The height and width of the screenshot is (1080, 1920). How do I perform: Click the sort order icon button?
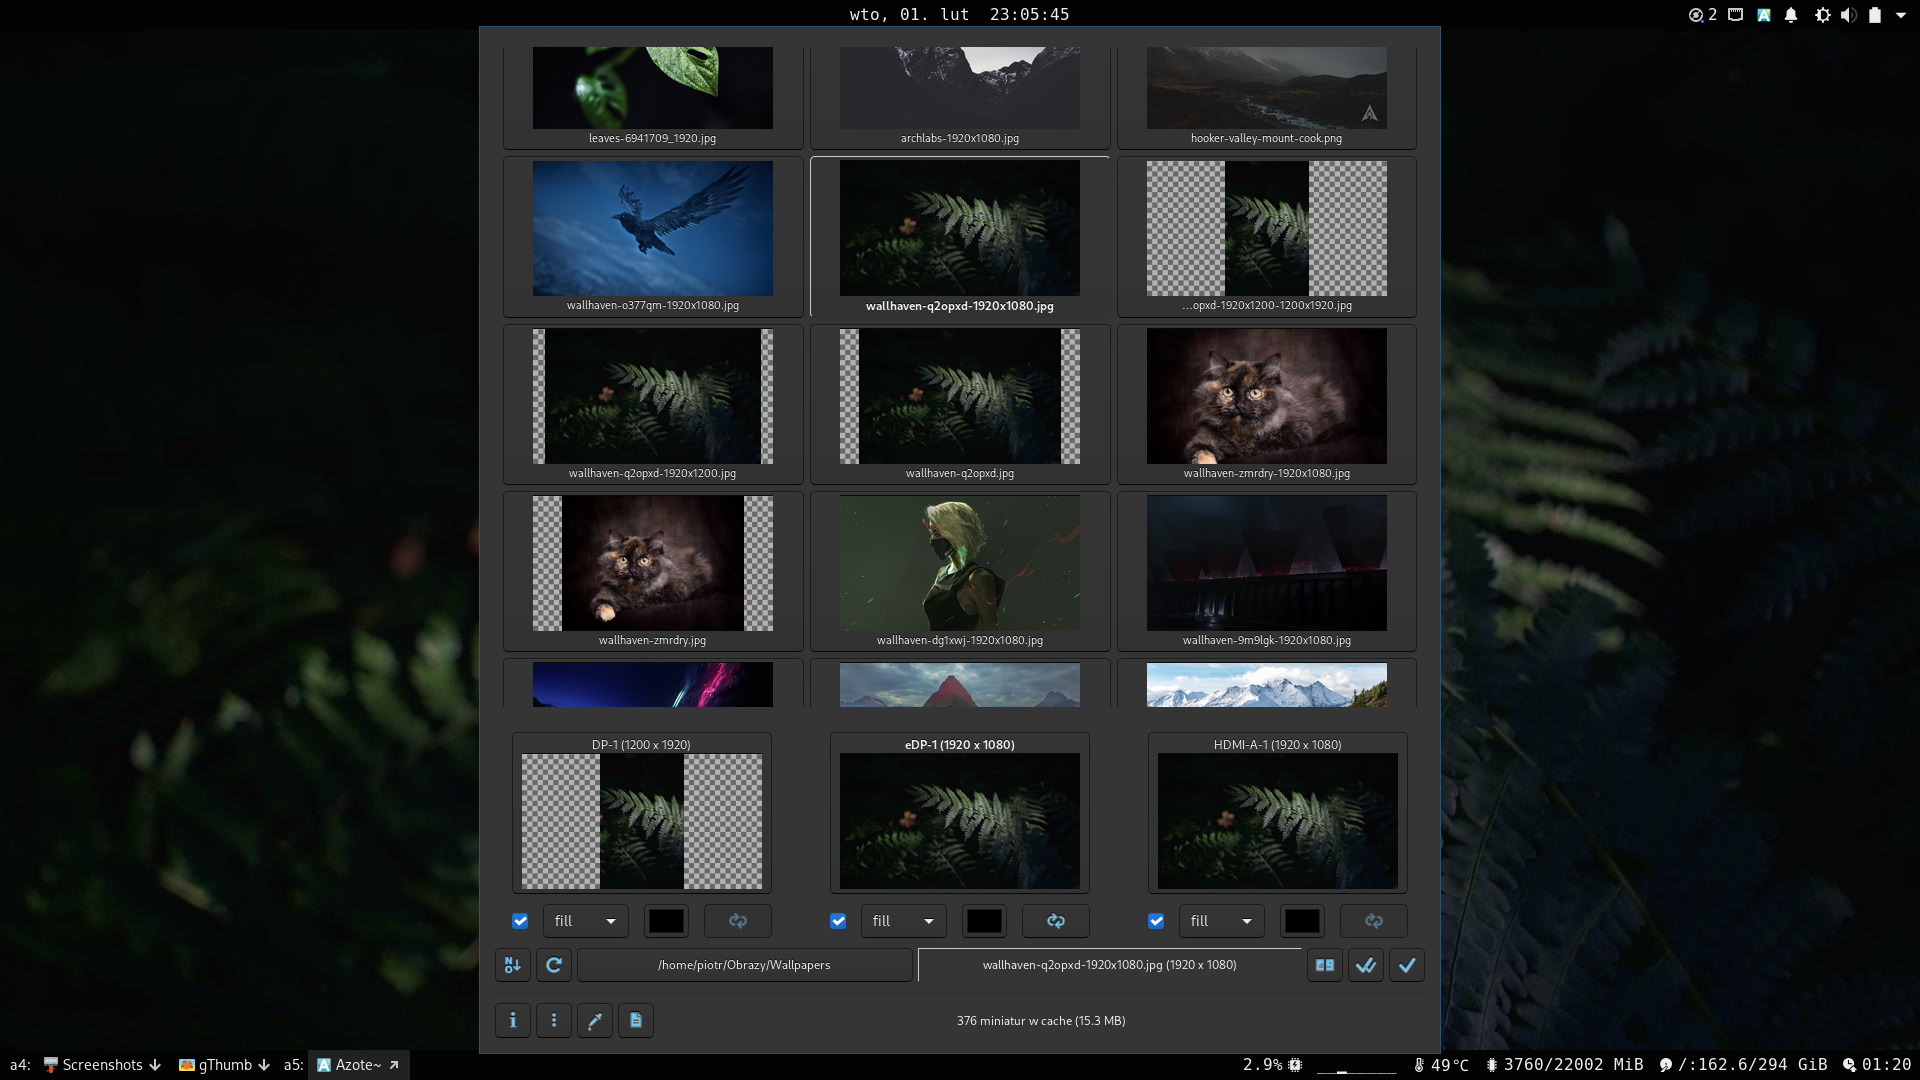[512, 965]
